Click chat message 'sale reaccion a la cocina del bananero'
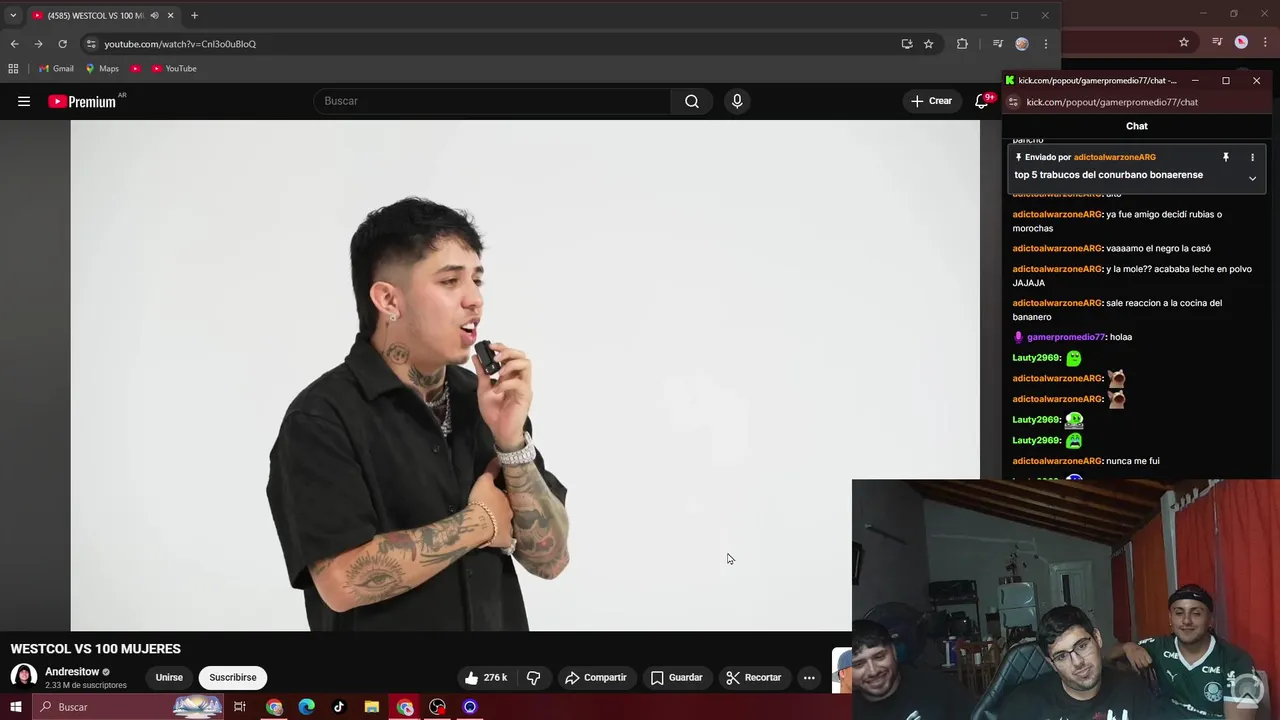This screenshot has width=1280, height=720. pyautogui.click(x=1117, y=310)
